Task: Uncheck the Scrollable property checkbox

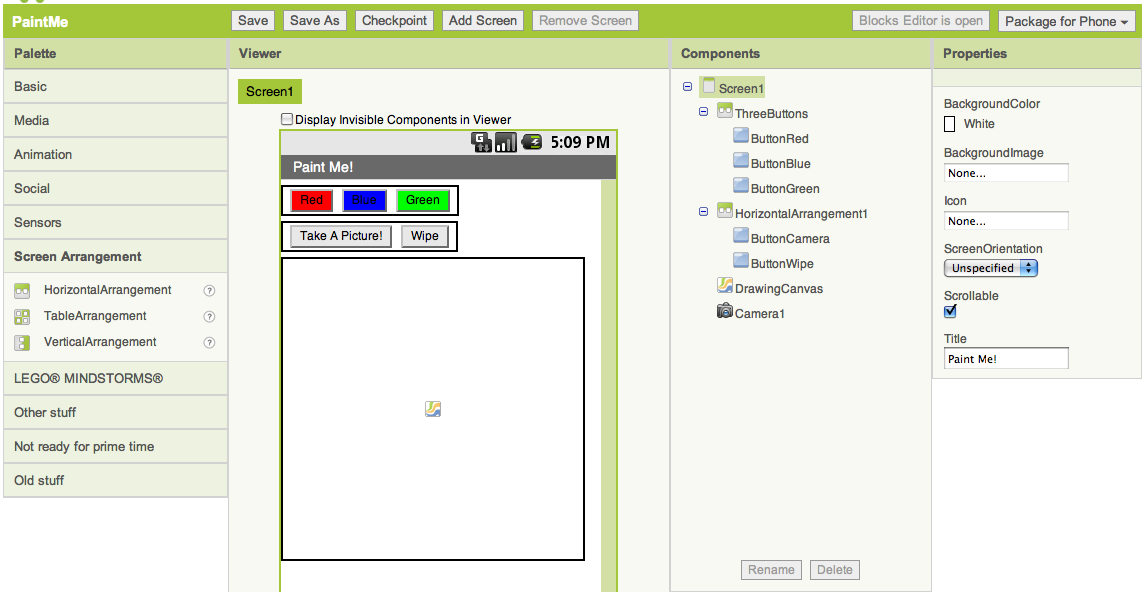Action: [x=950, y=312]
